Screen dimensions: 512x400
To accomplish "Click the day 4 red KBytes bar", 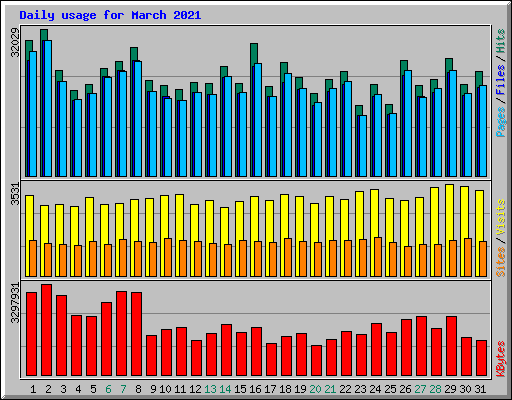I will (x=76, y=345).
